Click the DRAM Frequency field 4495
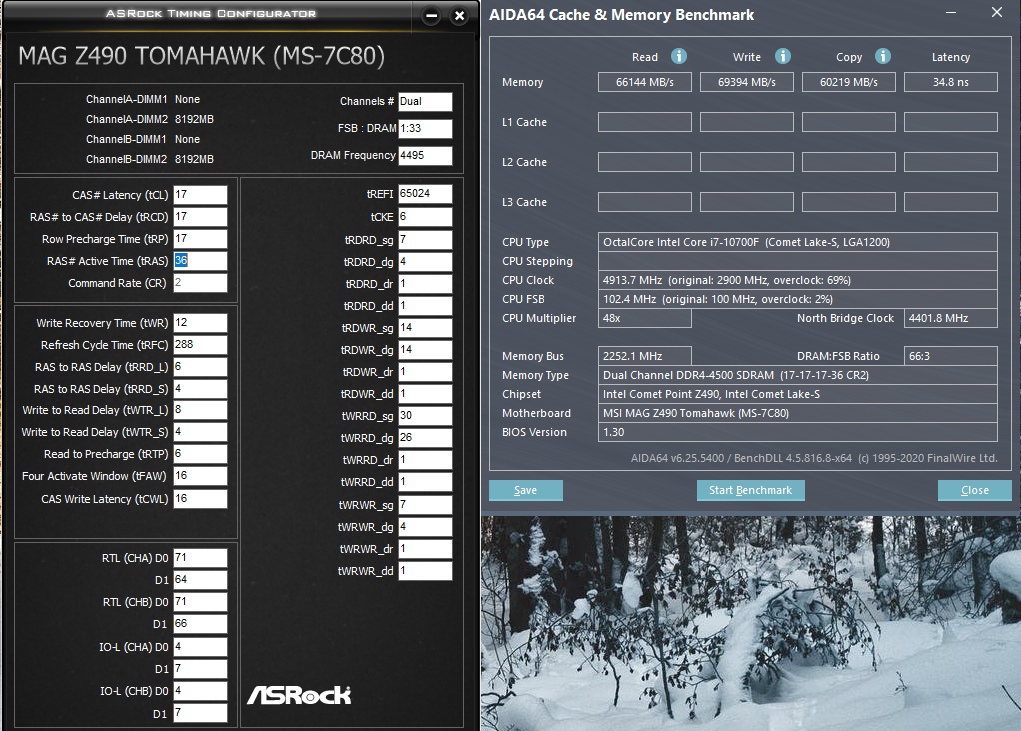 click(425, 156)
